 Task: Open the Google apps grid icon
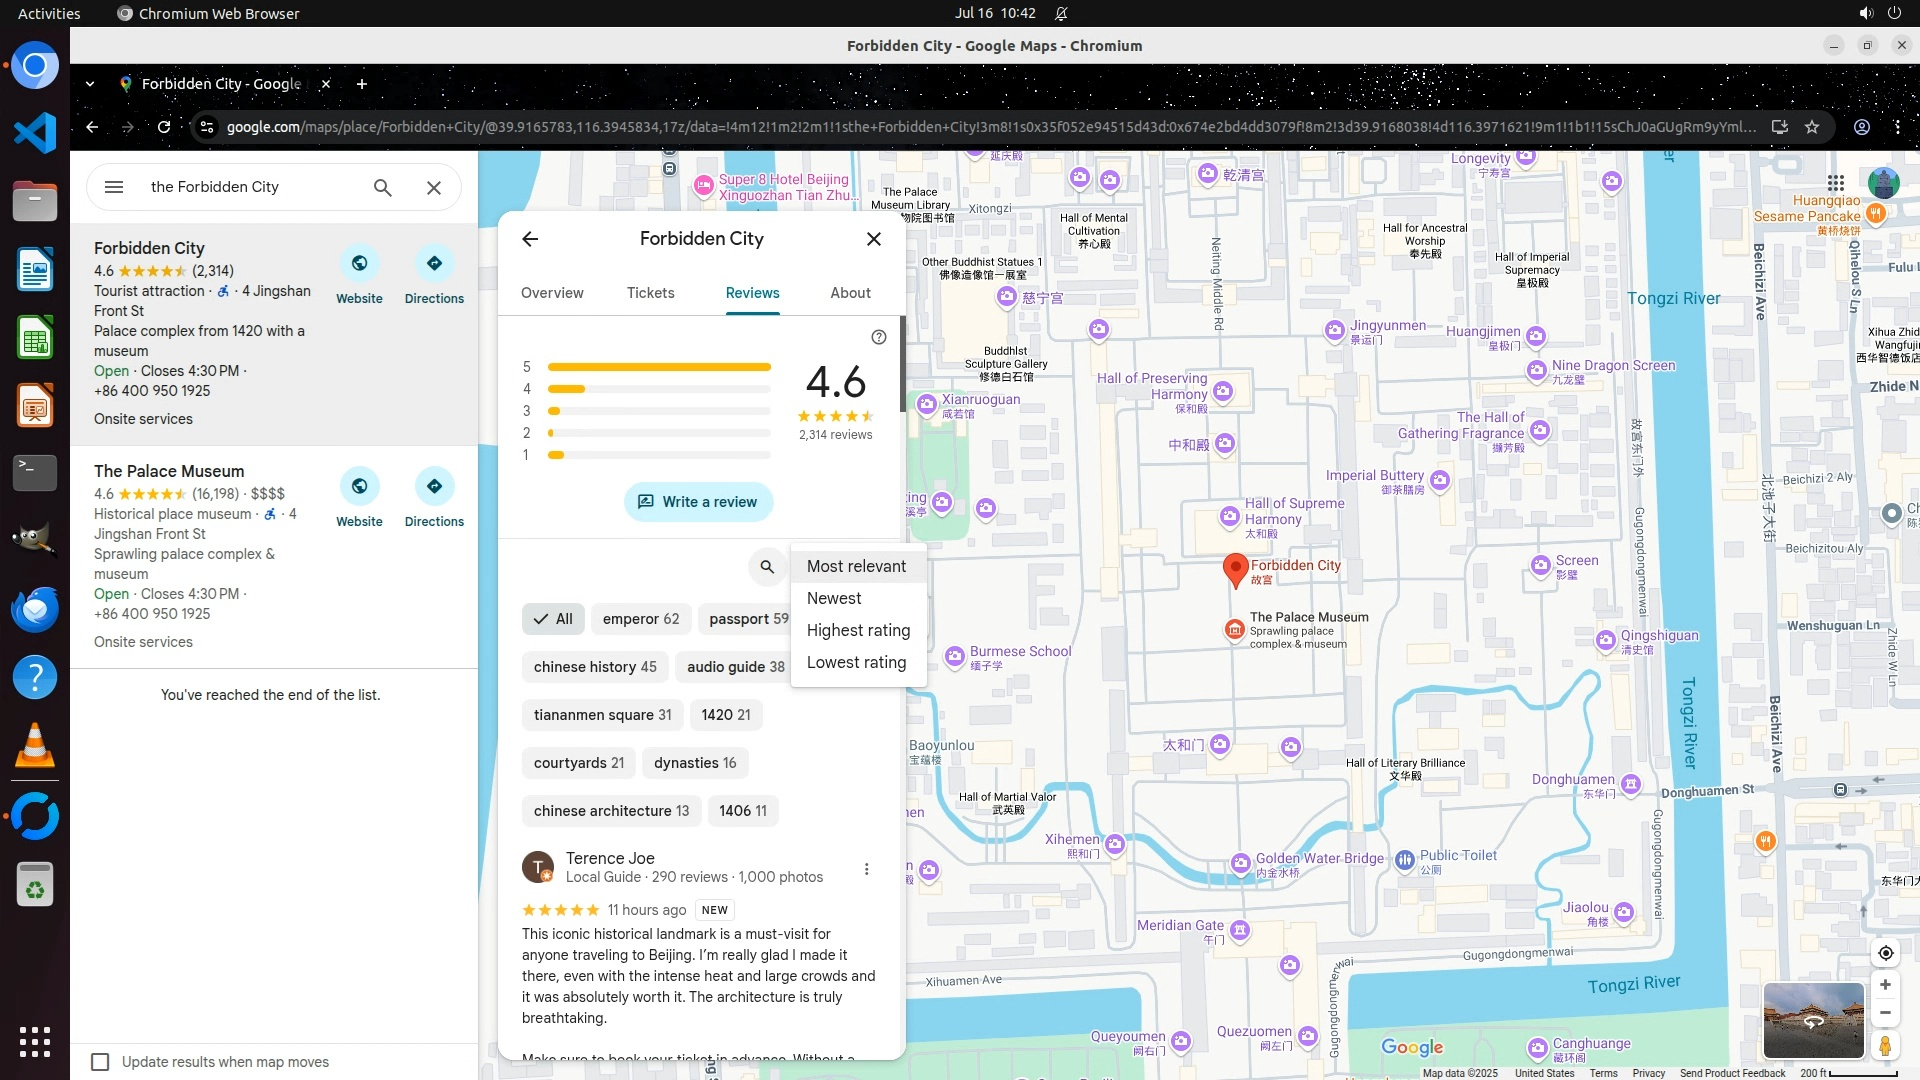[x=1835, y=183]
